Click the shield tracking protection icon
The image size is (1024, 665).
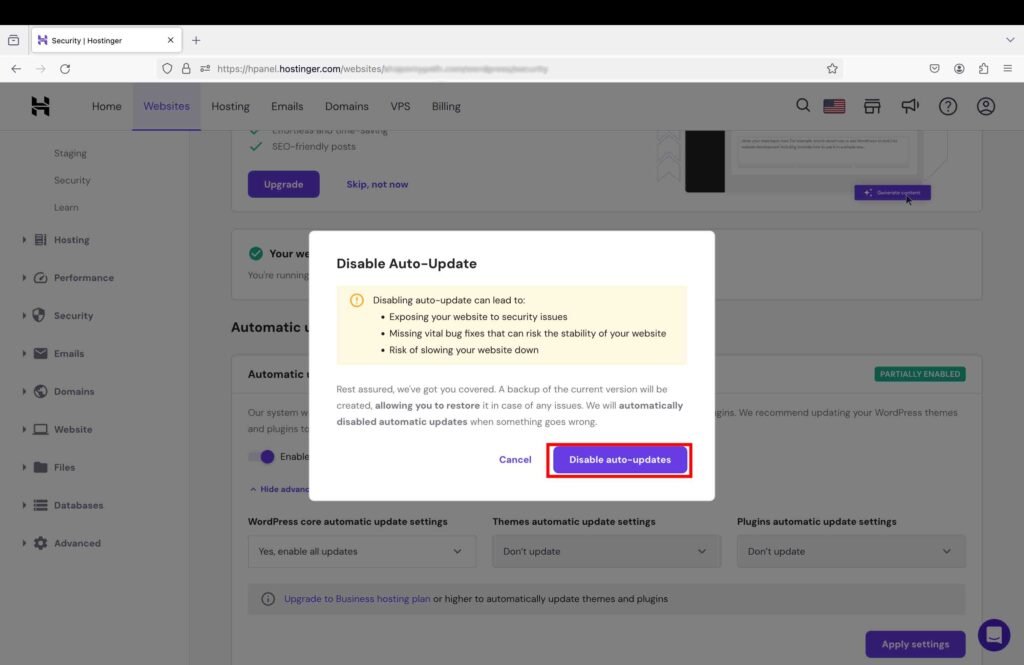click(x=167, y=69)
